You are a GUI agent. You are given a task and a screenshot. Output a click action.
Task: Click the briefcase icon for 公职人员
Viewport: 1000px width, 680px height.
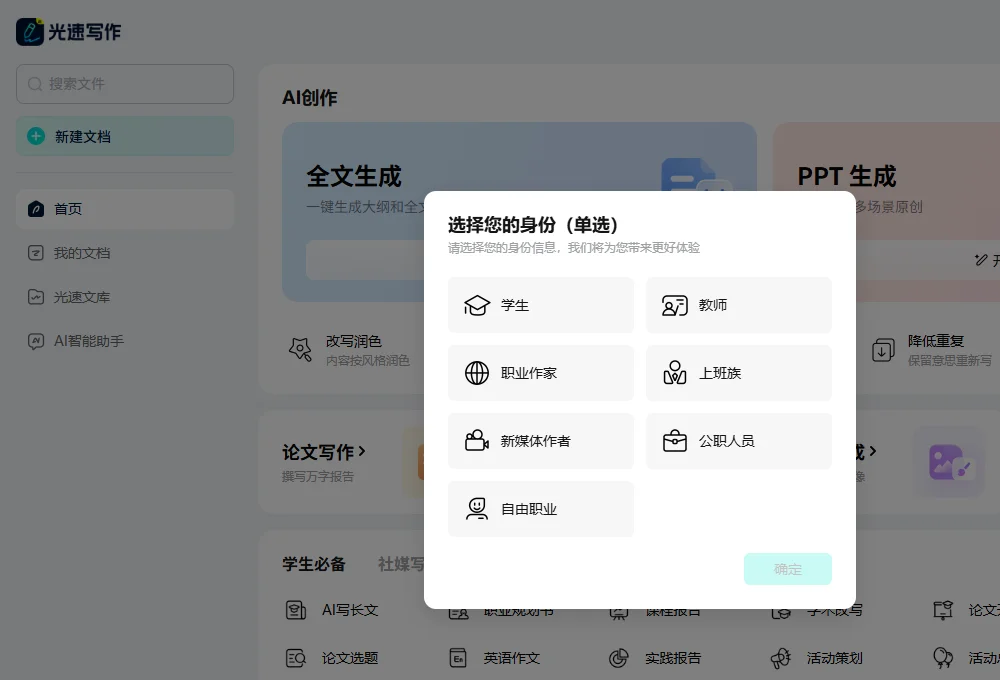675,441
